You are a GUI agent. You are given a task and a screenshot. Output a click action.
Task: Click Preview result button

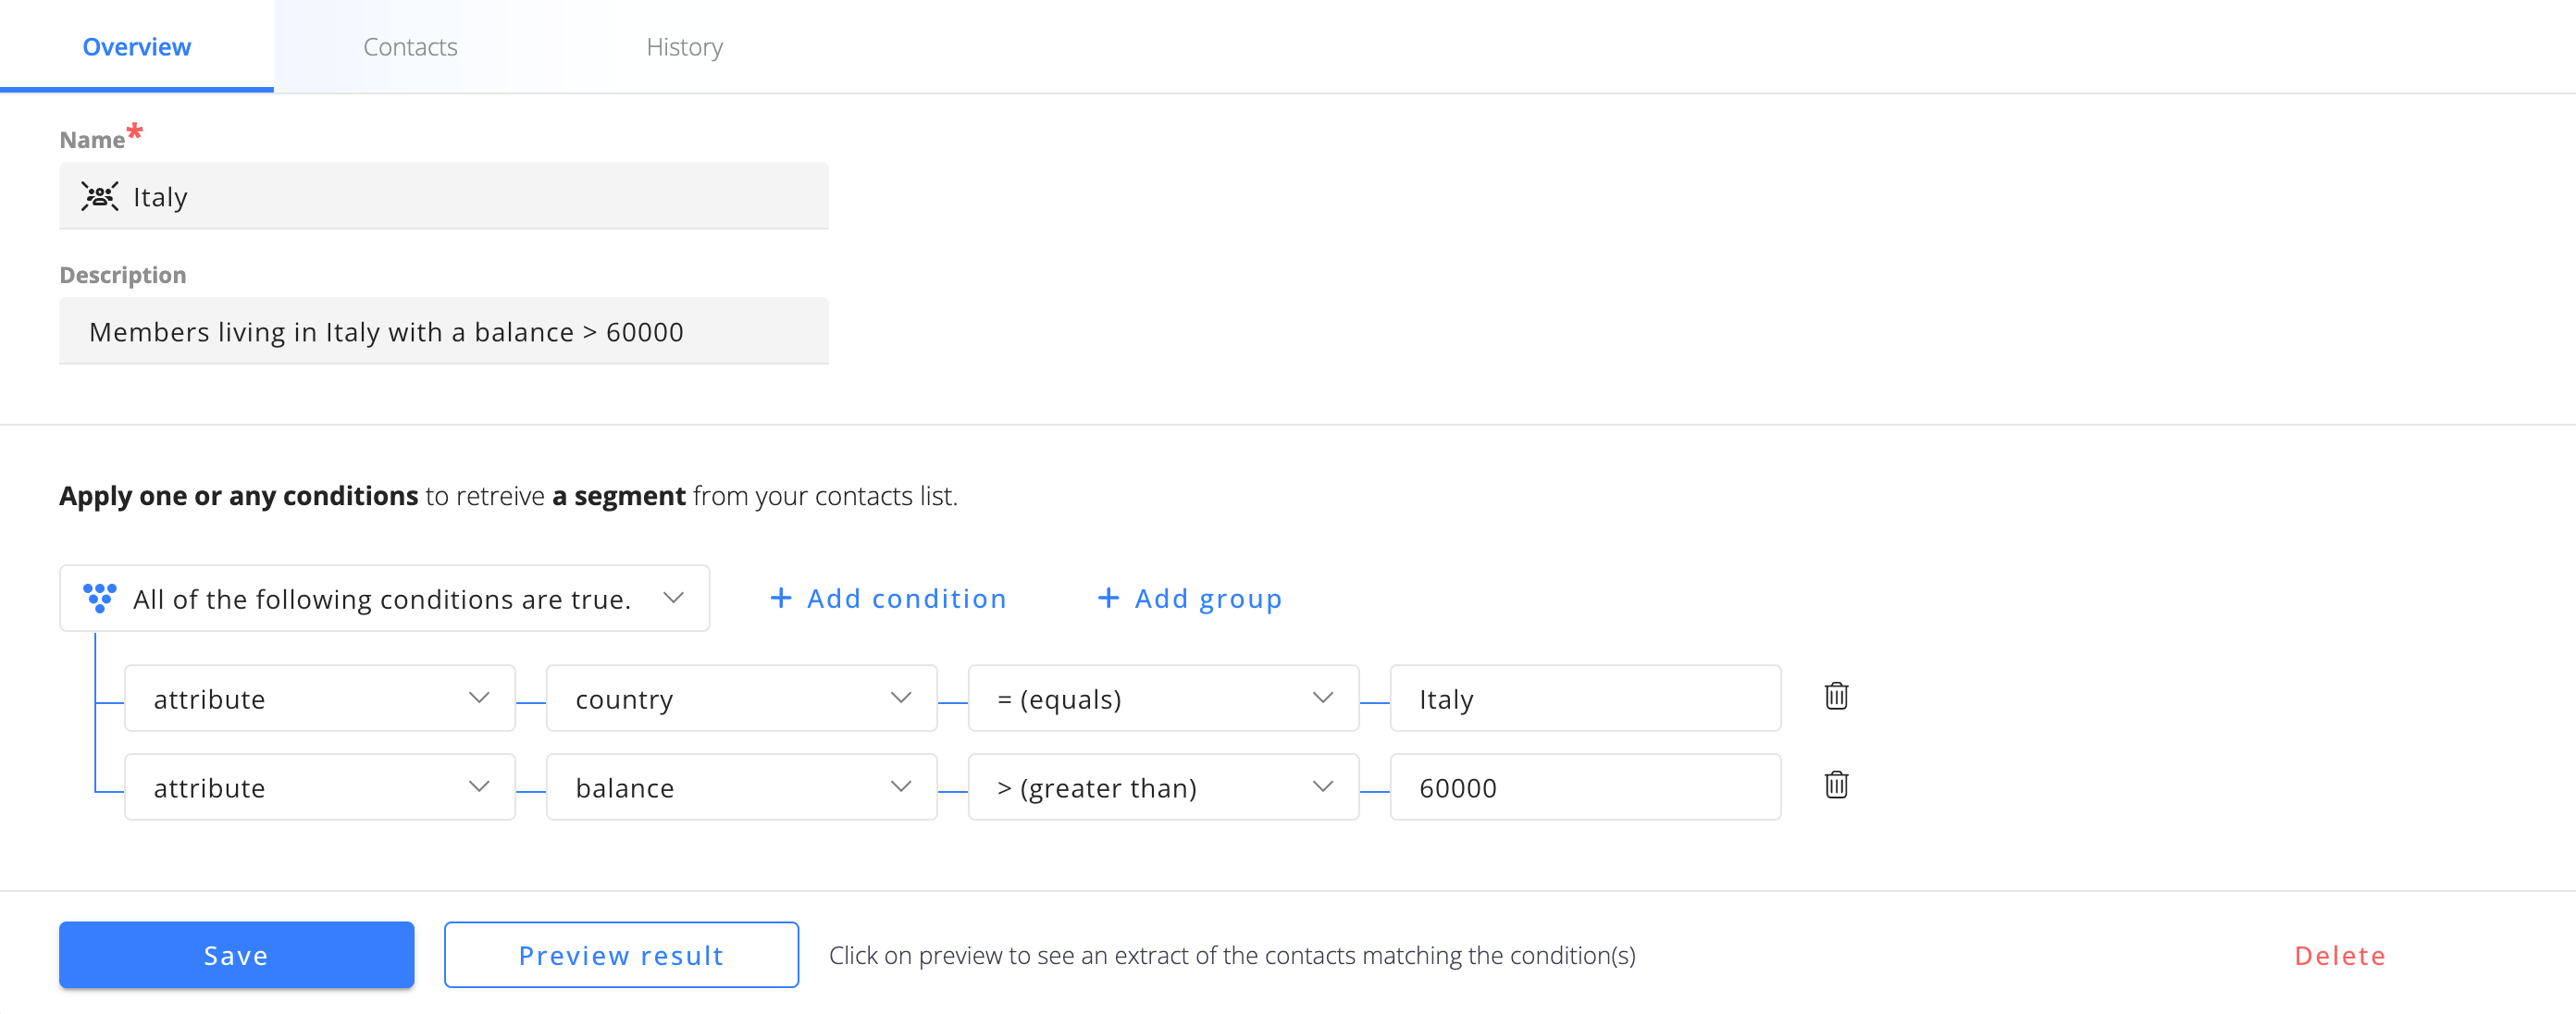pyautogui.click(x=621, y=955)
